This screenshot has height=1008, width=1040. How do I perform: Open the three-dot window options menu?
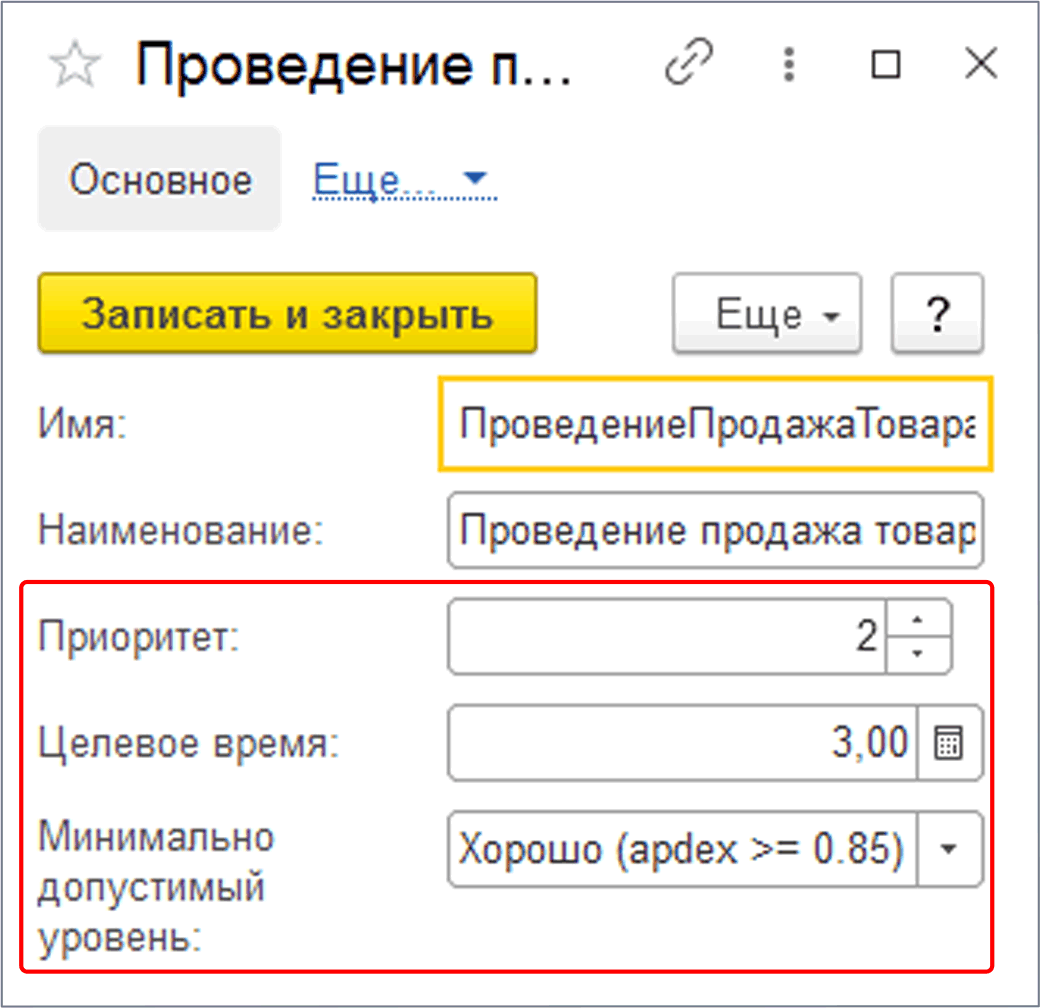(790, 66)
